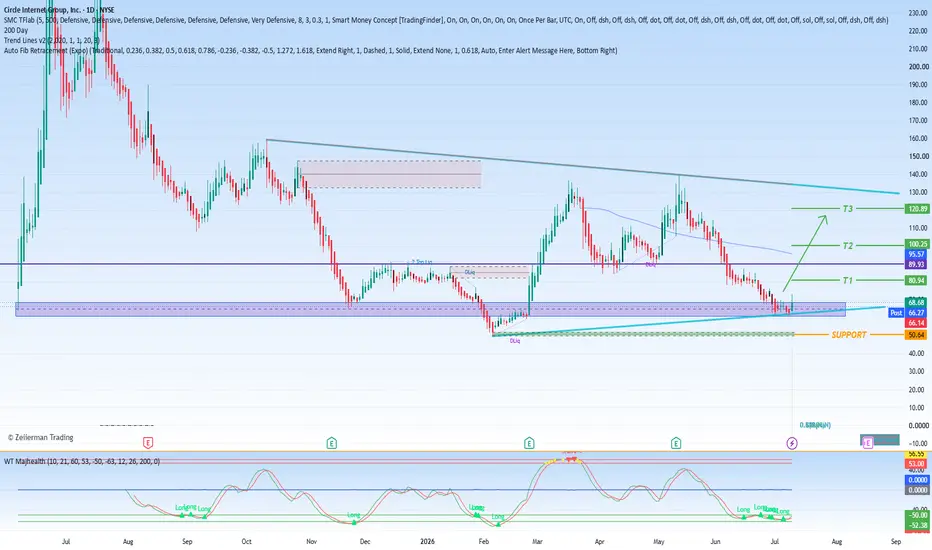Click the blue 0.0000 oscillator tag
This screenshot has width=932, height=550.
point(917,480)
